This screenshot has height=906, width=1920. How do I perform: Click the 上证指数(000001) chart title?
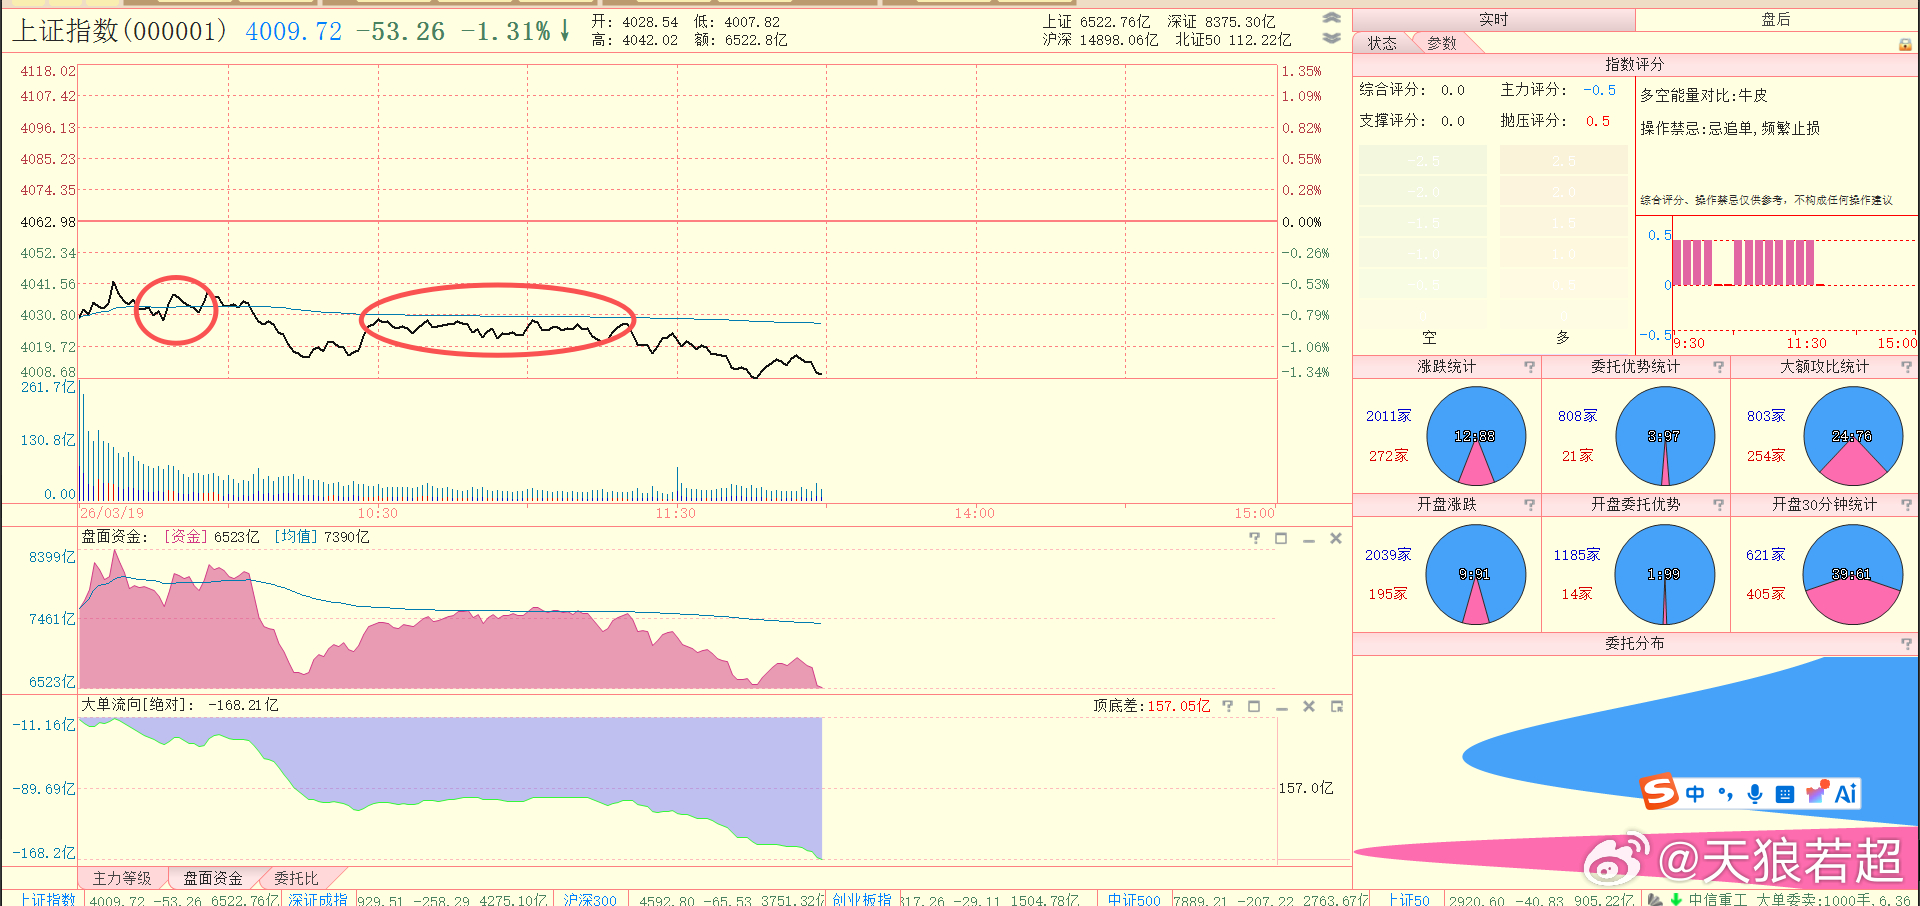[120, 31]
